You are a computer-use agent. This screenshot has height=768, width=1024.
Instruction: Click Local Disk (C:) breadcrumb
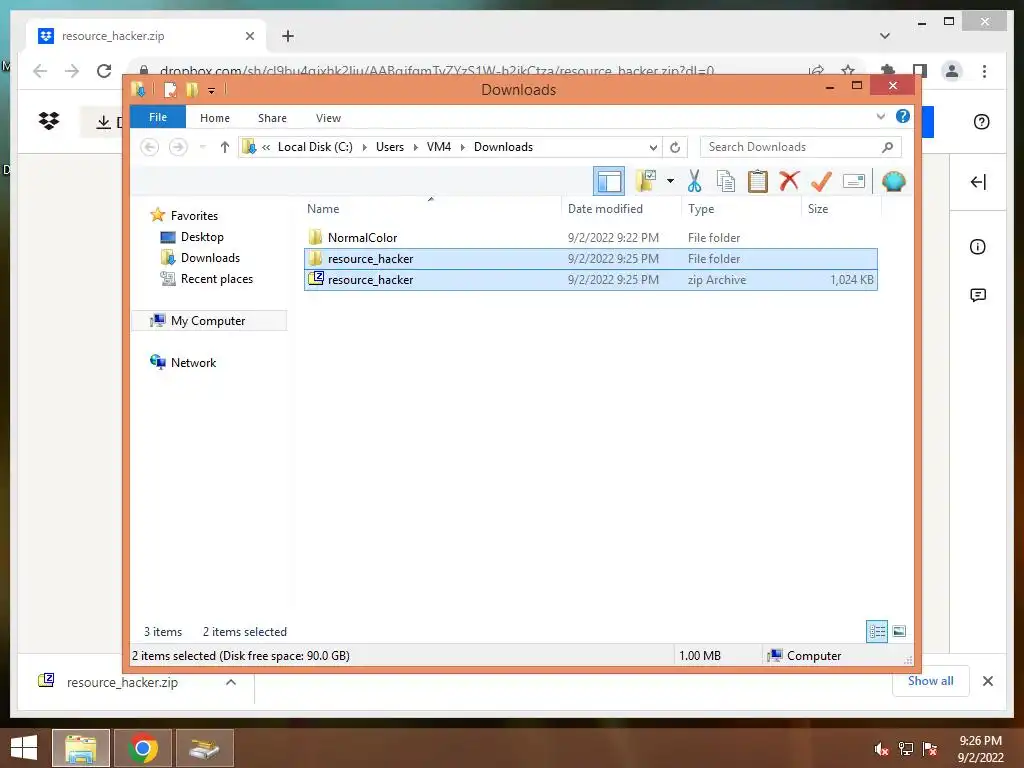click(x=315, y=147)
